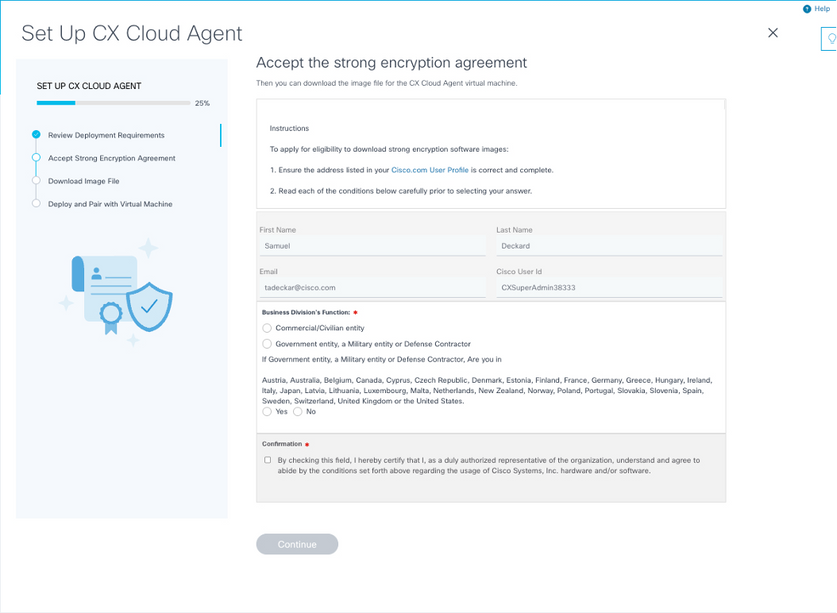Click the 'Instructions' heading text
Viewport: 837px width, 613px height.
point(289,128)
